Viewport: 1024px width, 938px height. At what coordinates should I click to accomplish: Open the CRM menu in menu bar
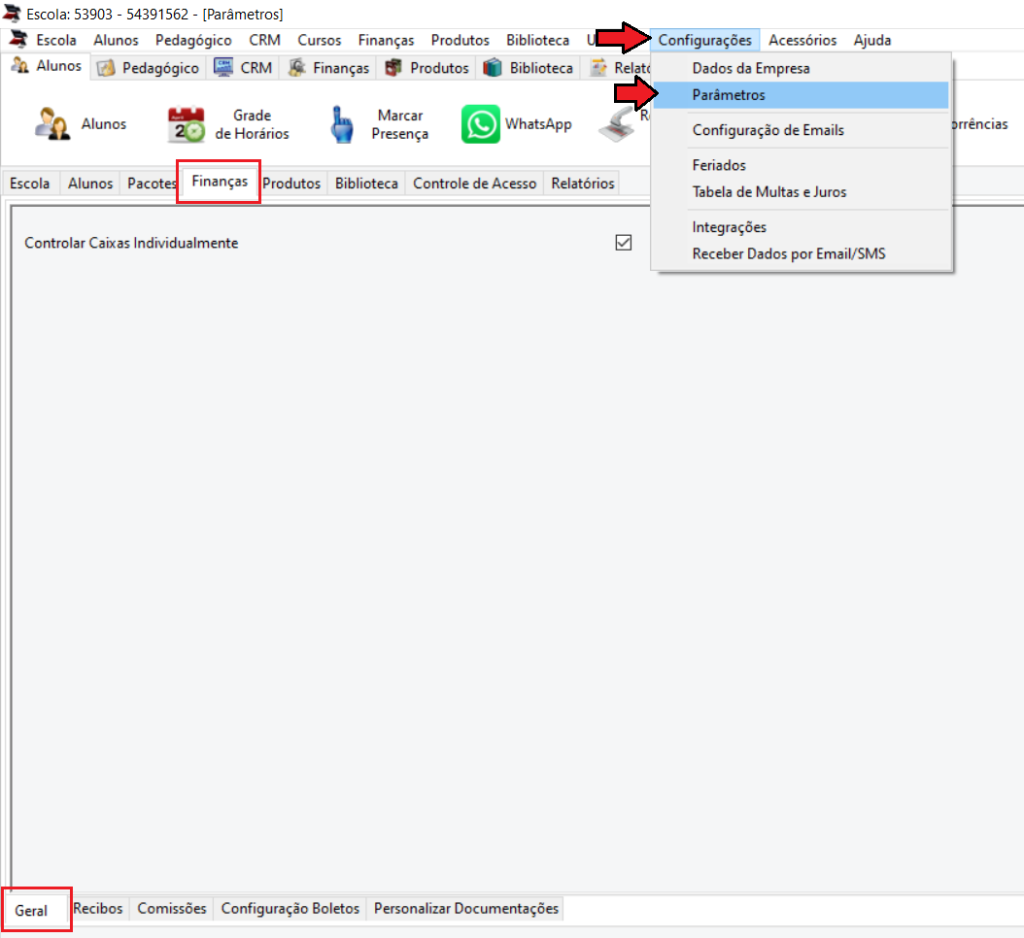click(x=264, y=40)
